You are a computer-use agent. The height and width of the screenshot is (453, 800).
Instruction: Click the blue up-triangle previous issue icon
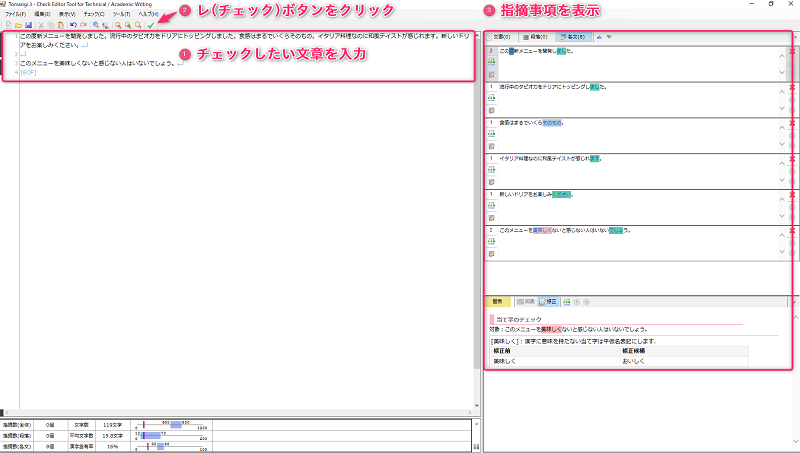598,36
